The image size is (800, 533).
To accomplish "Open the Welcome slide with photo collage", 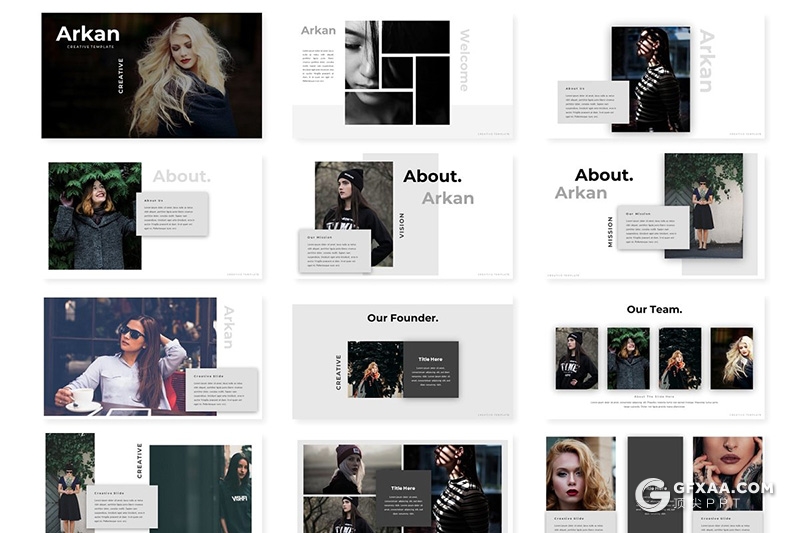I will (402, 76).
